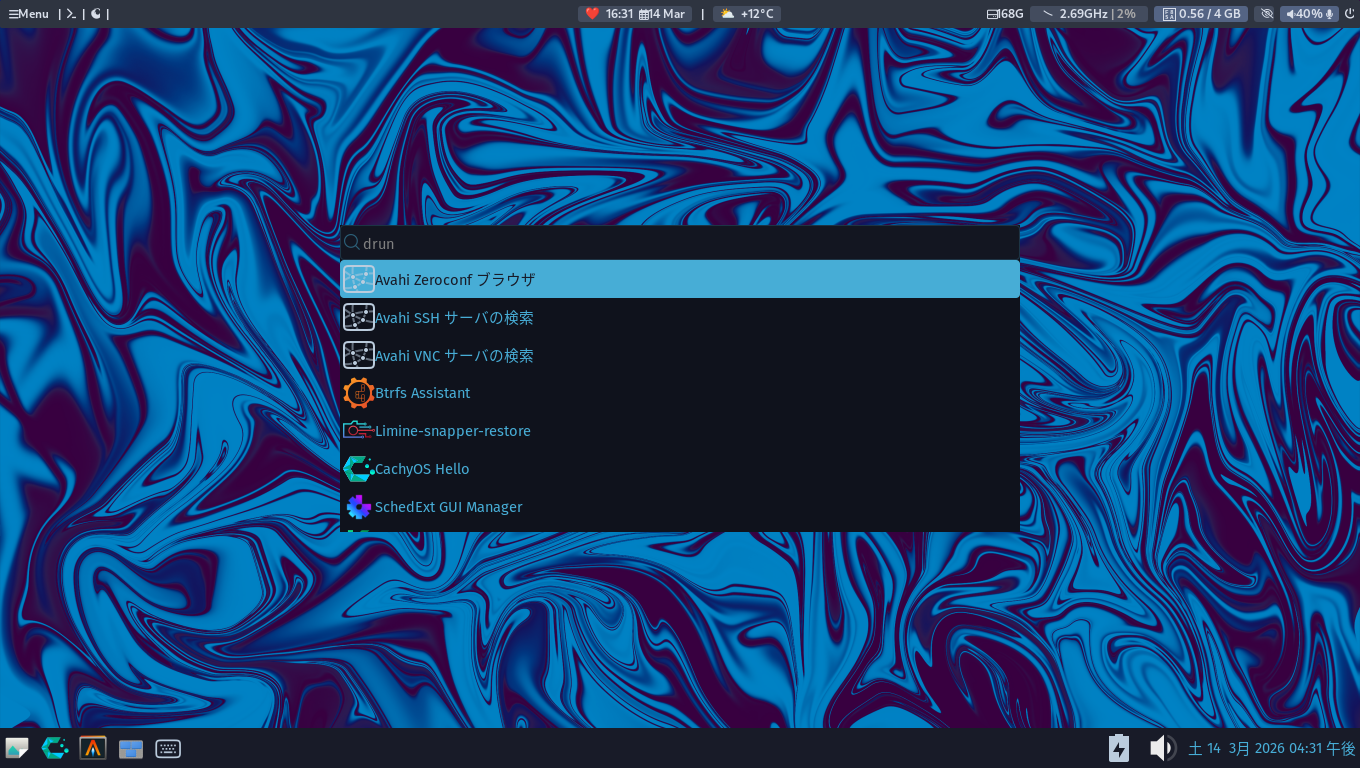Open the workspace switcher icon in bottom panel

tap(131, 749)
